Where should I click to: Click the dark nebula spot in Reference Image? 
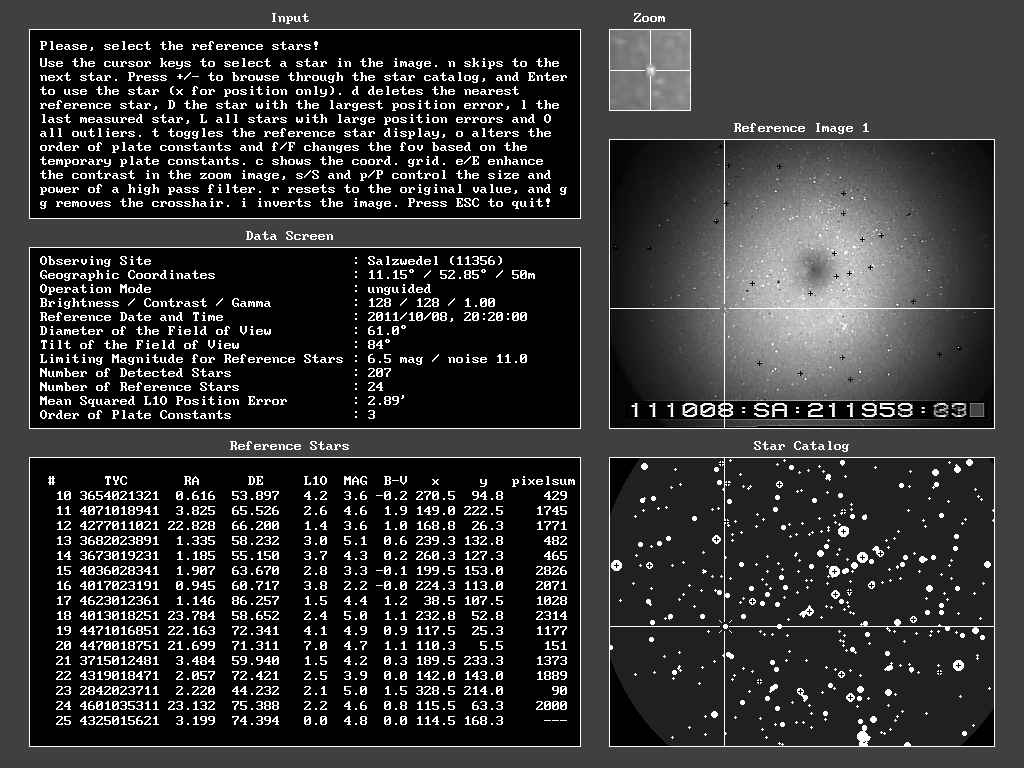tap(810, 267)
